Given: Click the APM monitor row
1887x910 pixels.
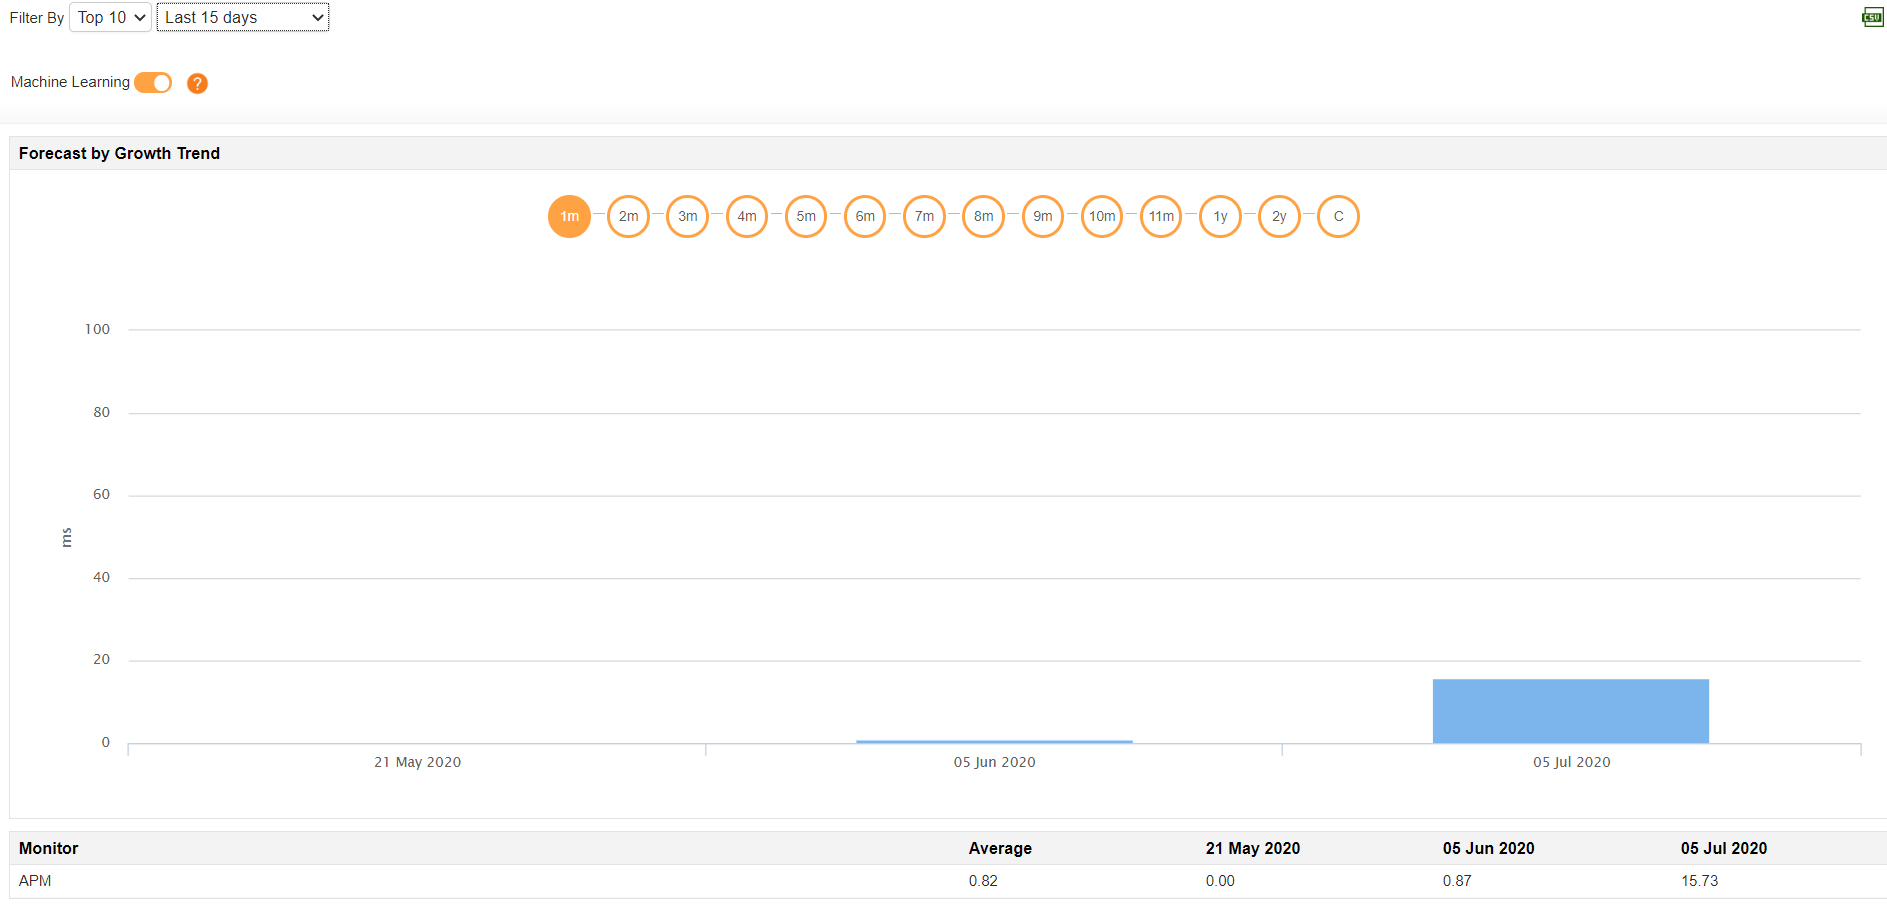Looking at the screenshot, I should tap(35, 881).
